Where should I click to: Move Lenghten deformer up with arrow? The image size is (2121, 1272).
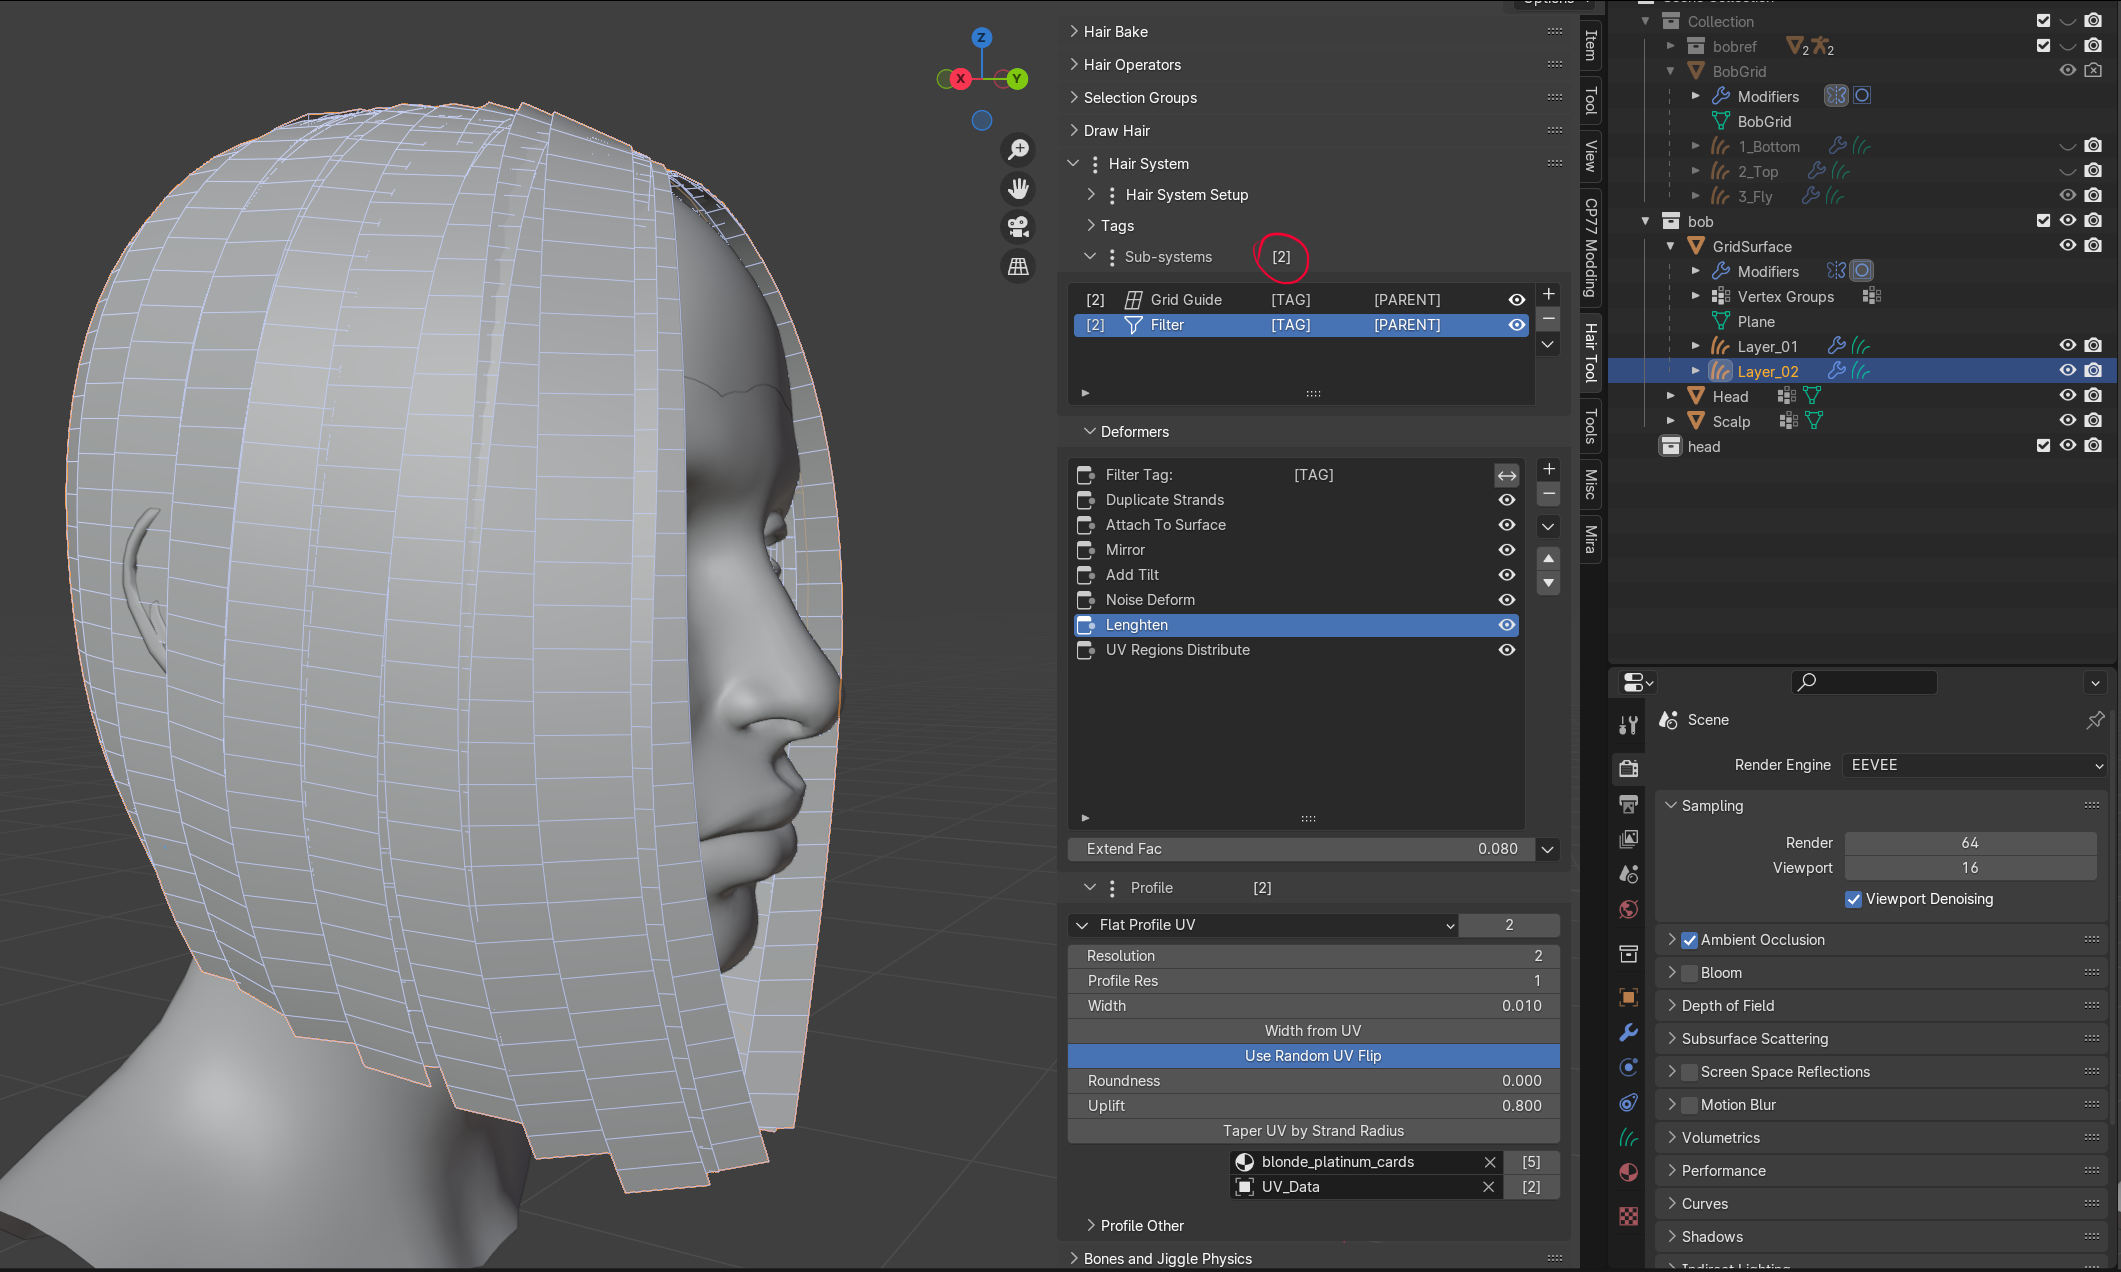1548,558
